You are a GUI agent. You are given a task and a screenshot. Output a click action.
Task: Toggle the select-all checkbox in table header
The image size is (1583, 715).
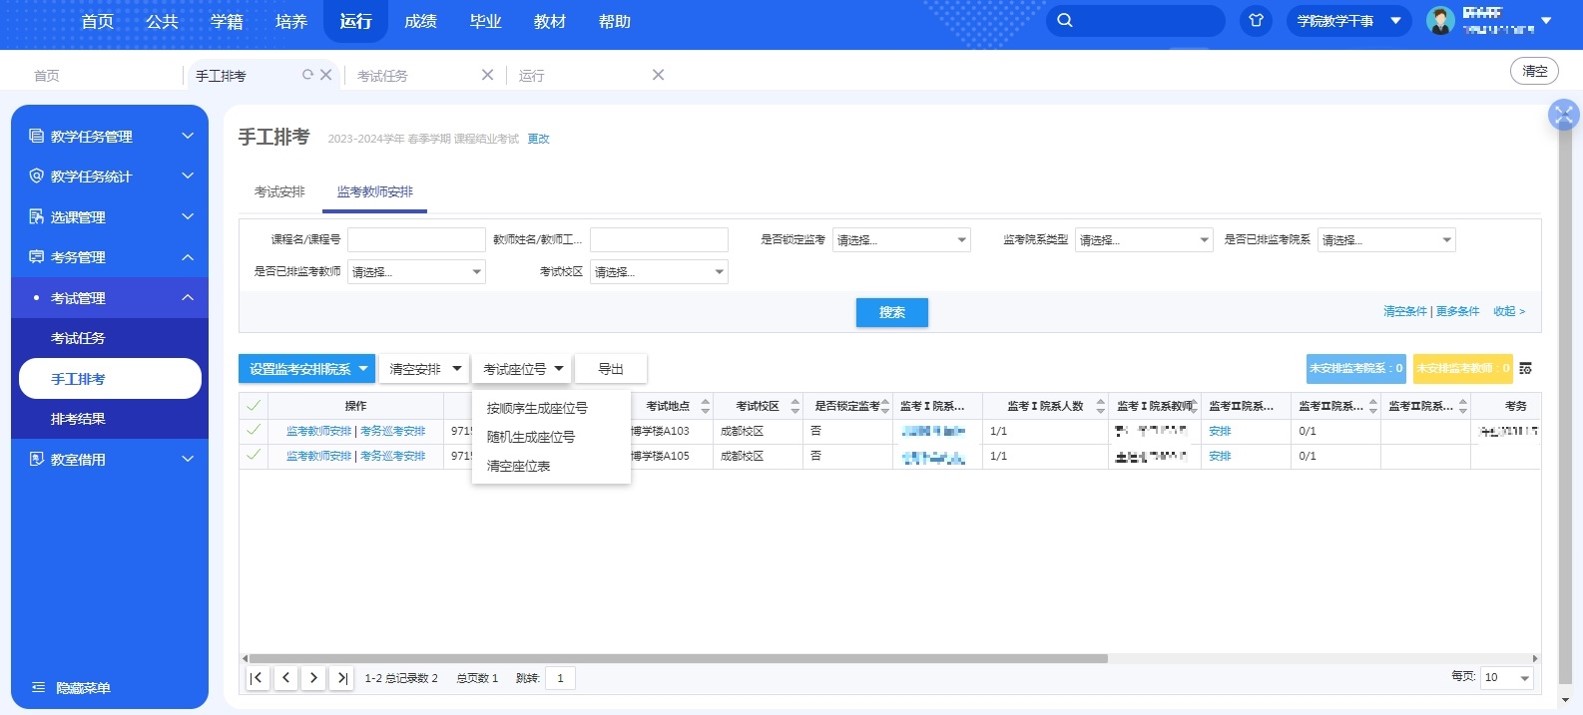point(254,405)
